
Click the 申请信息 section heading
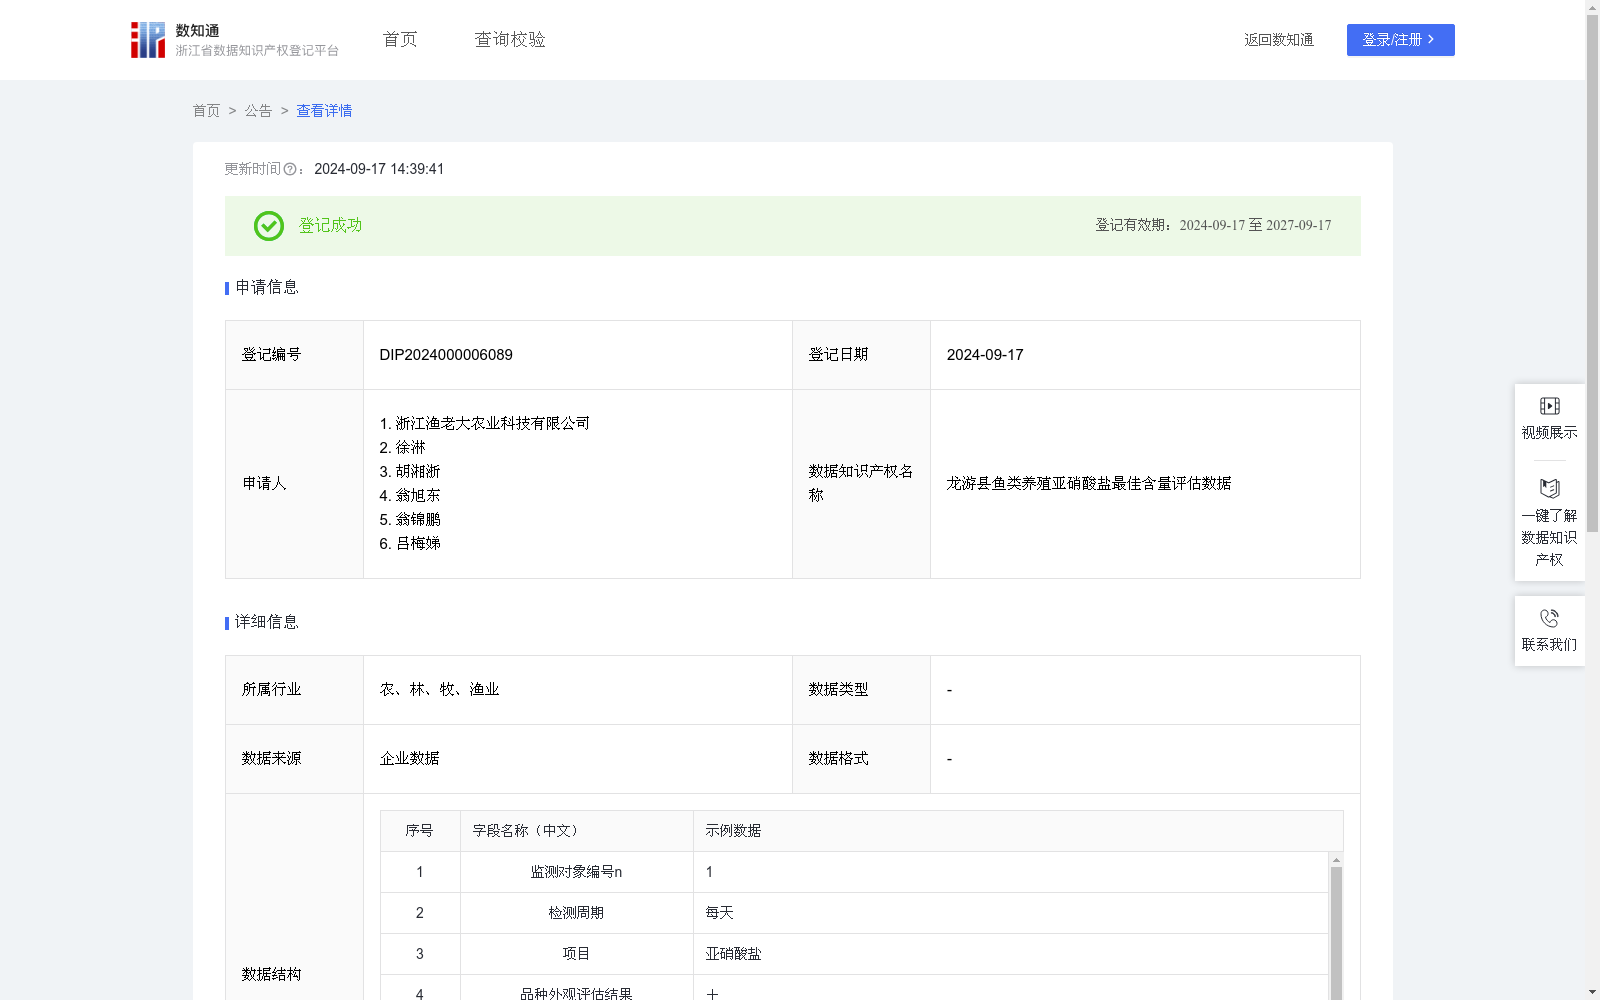(x=267, y=288)
